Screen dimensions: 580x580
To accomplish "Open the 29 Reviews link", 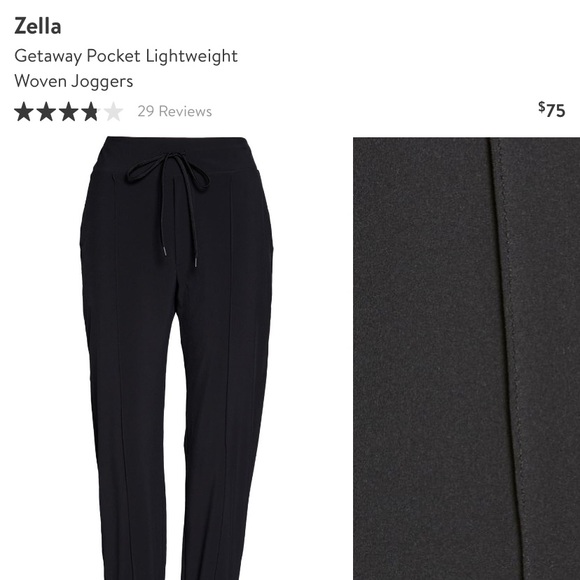I will pyautogui.click(x=175, y=111).
